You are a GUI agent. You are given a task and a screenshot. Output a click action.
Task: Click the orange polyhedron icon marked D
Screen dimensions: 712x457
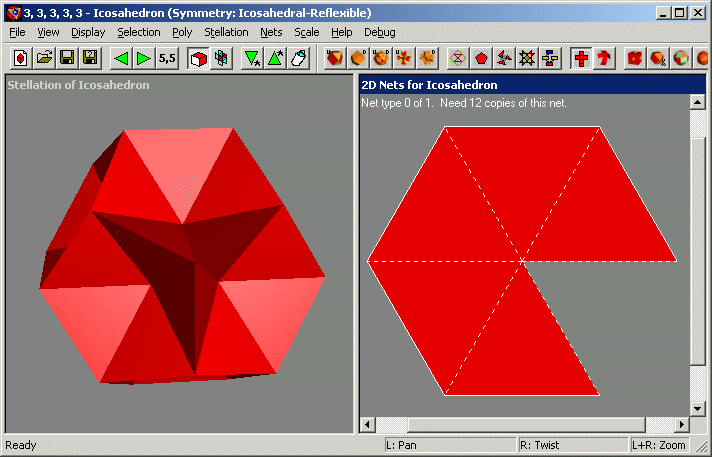coord(358,58)
